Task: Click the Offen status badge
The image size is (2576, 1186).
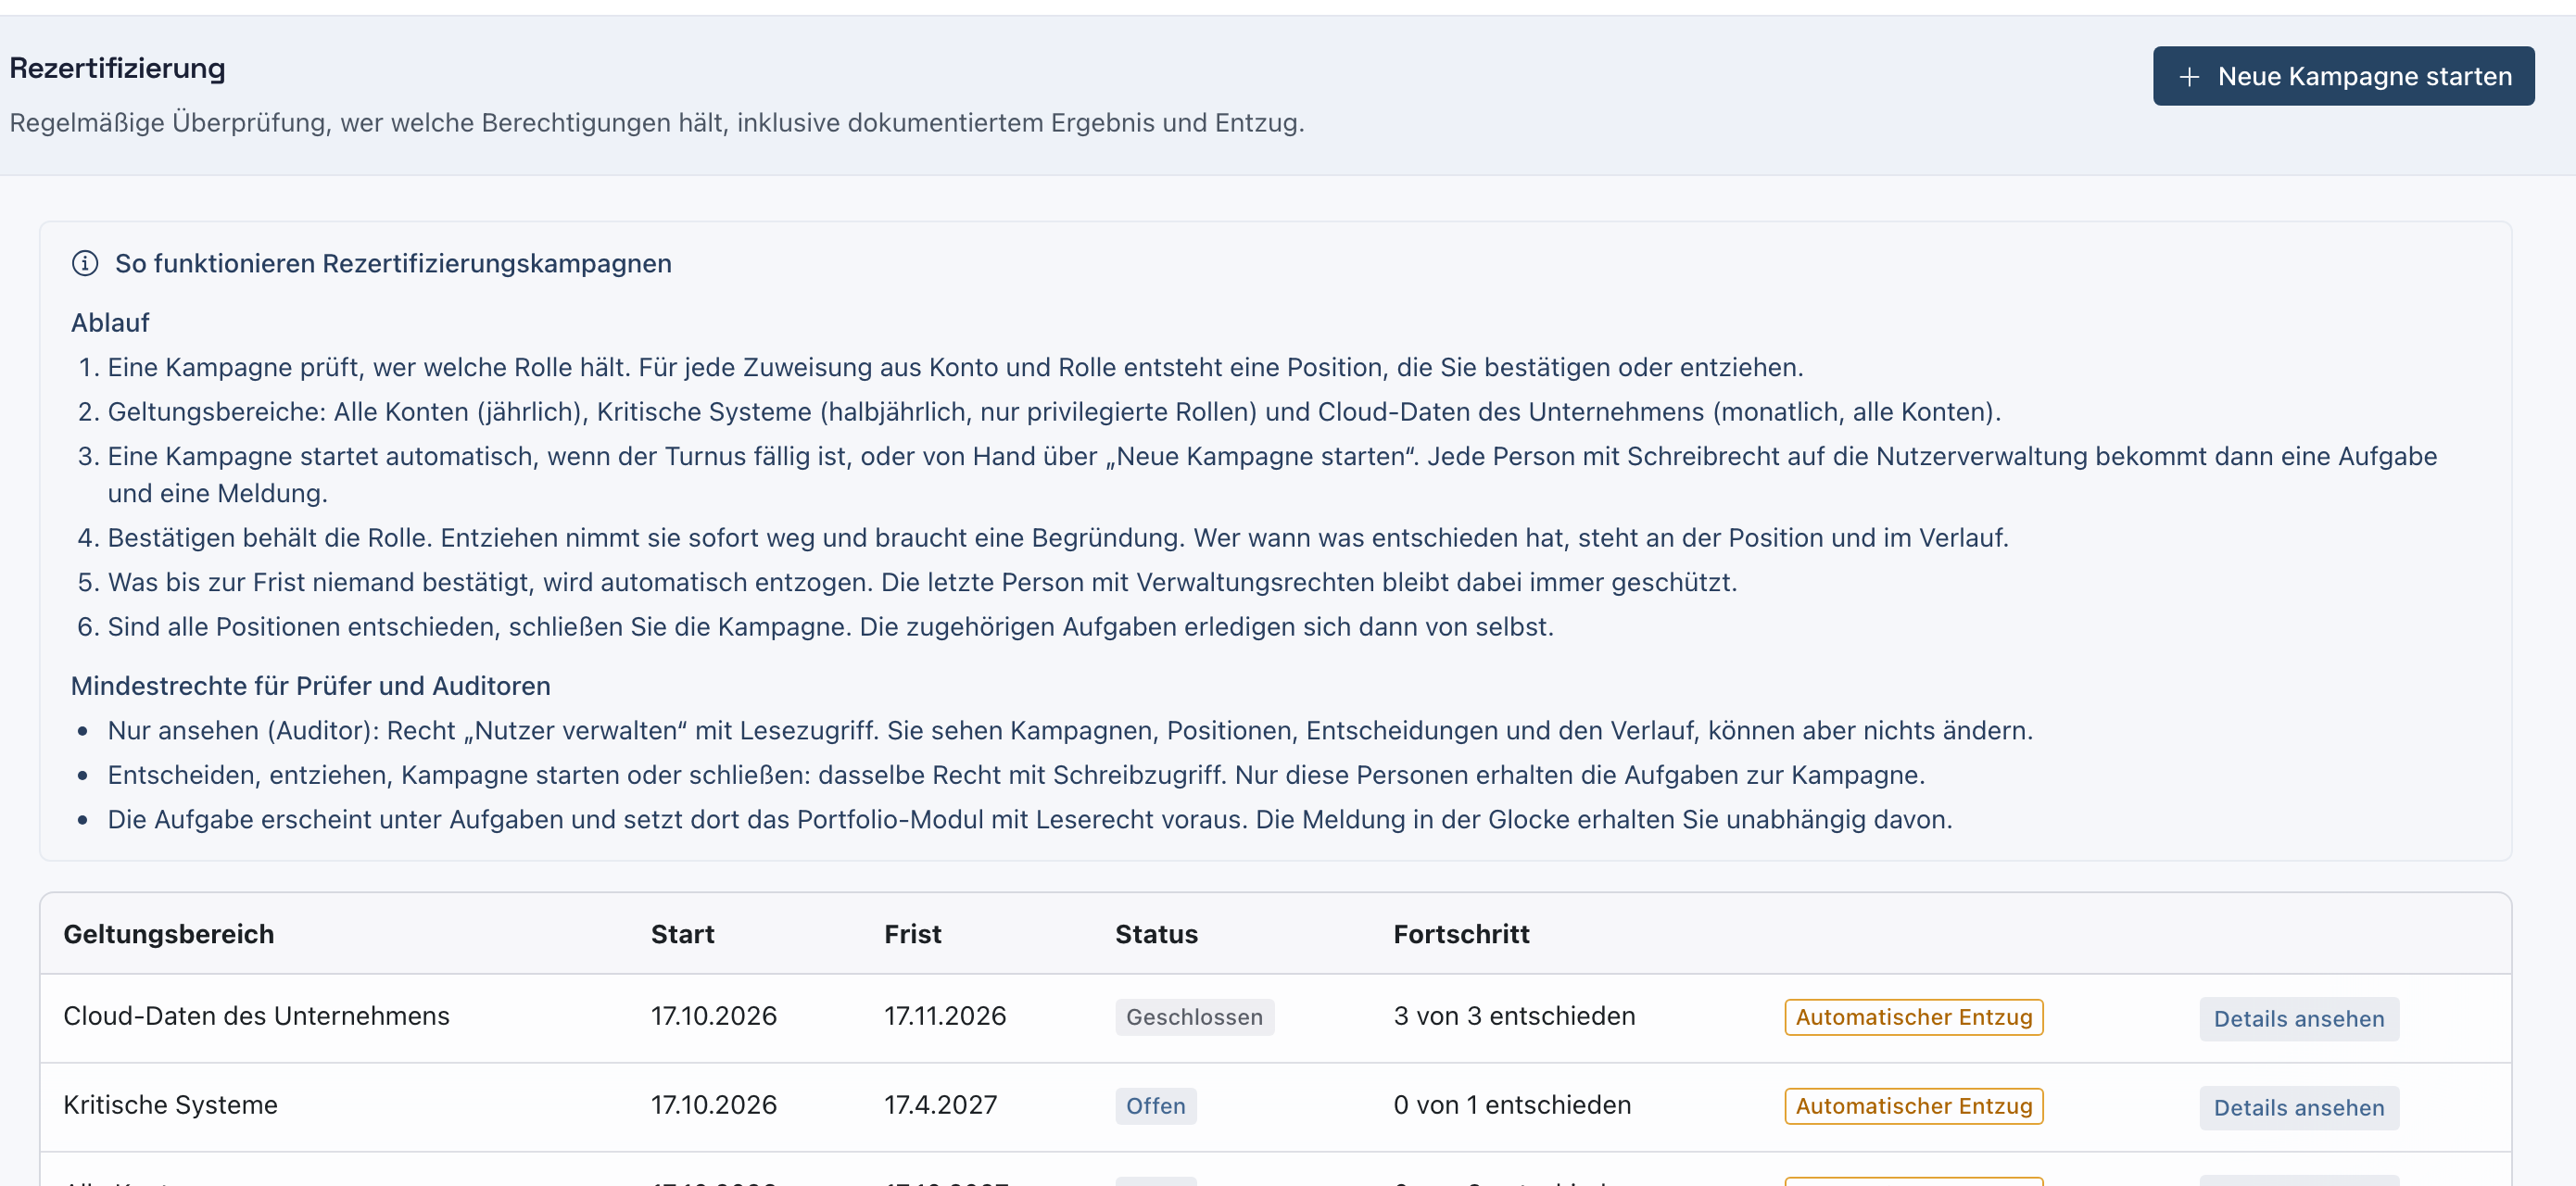Action: pos(1155,1106)
